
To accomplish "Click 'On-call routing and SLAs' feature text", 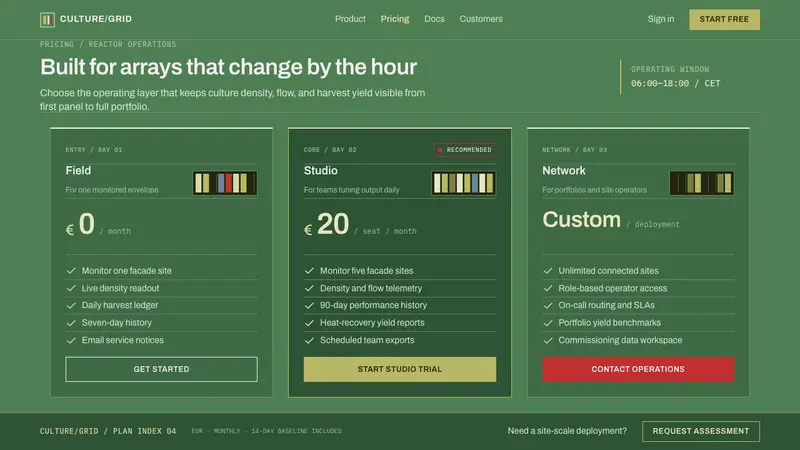I will tap(607, 306).
